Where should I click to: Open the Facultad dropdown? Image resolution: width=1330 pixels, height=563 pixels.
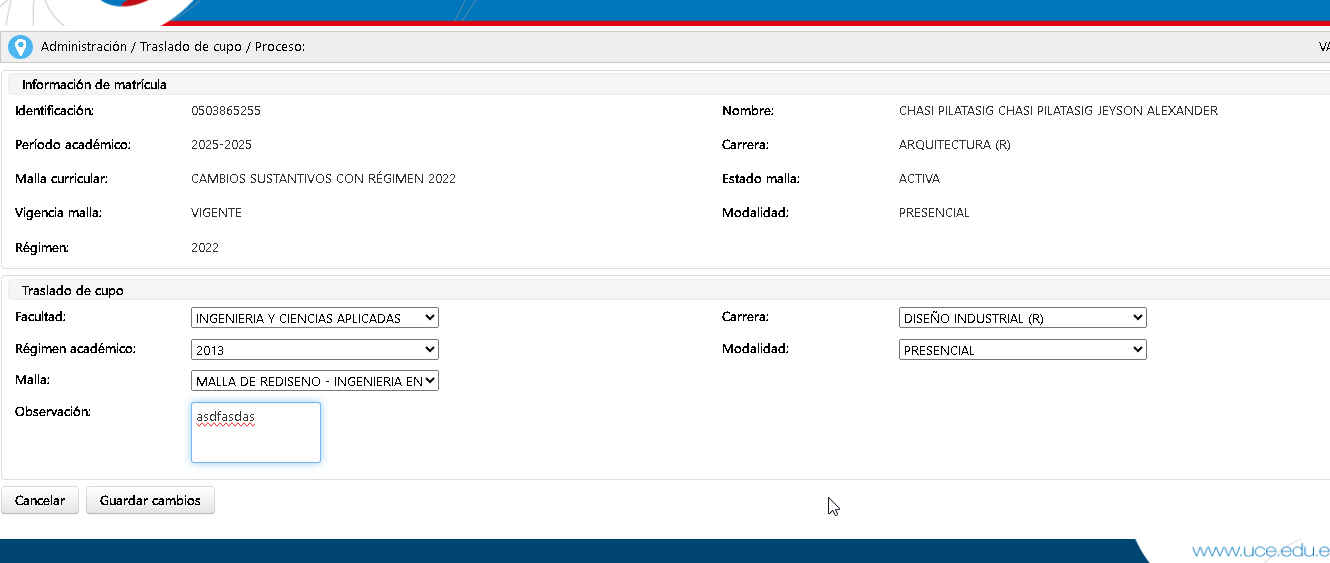pyautogui.click(x=314, y=318)
